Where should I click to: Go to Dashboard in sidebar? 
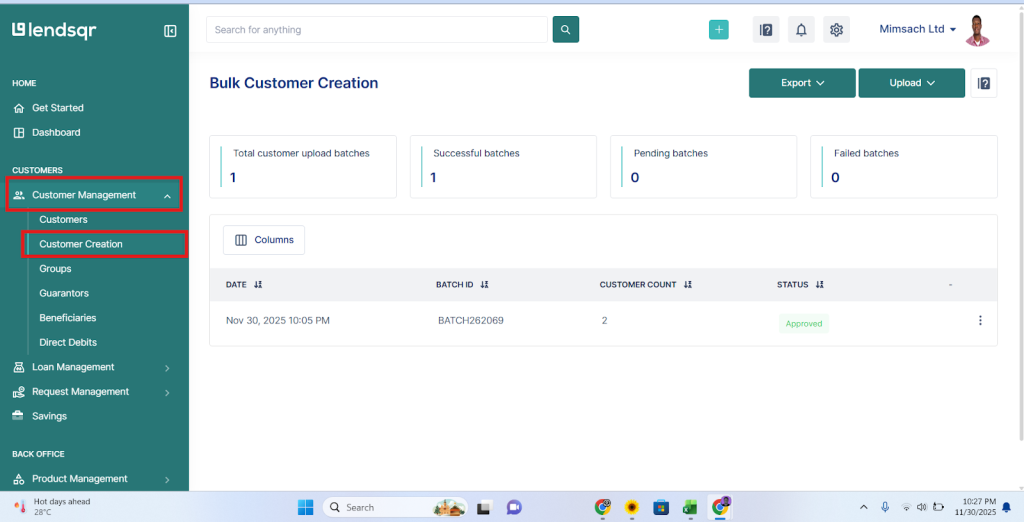[x=56, y=132]
